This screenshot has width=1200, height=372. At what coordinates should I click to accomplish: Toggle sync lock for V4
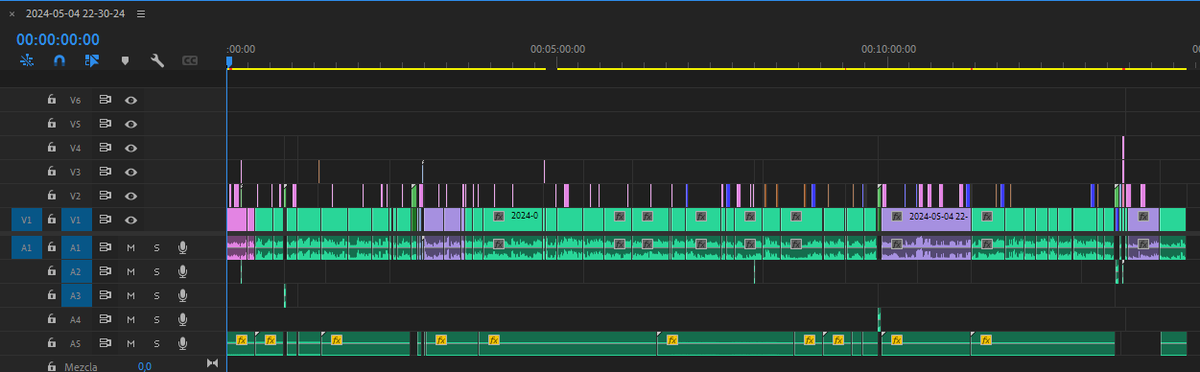coord(104,148)
